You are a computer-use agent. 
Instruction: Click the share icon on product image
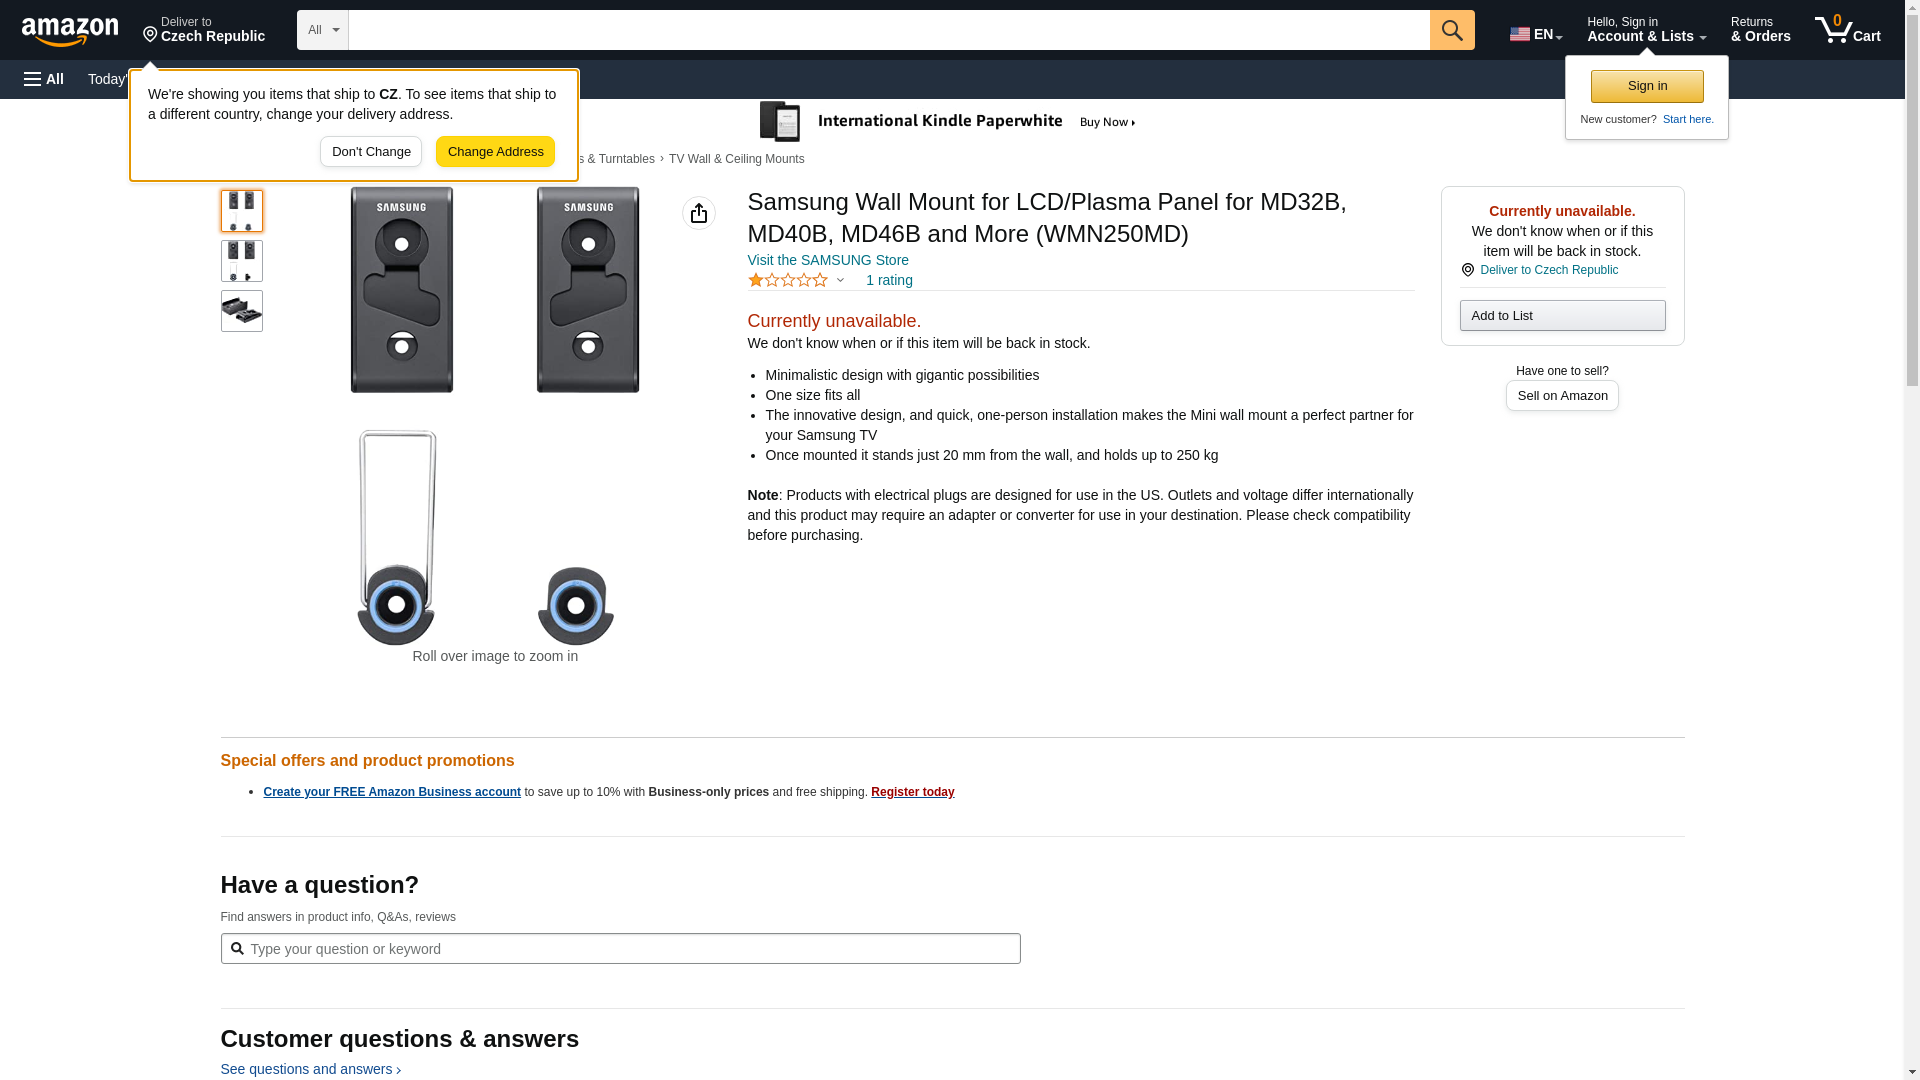point(698,213)
